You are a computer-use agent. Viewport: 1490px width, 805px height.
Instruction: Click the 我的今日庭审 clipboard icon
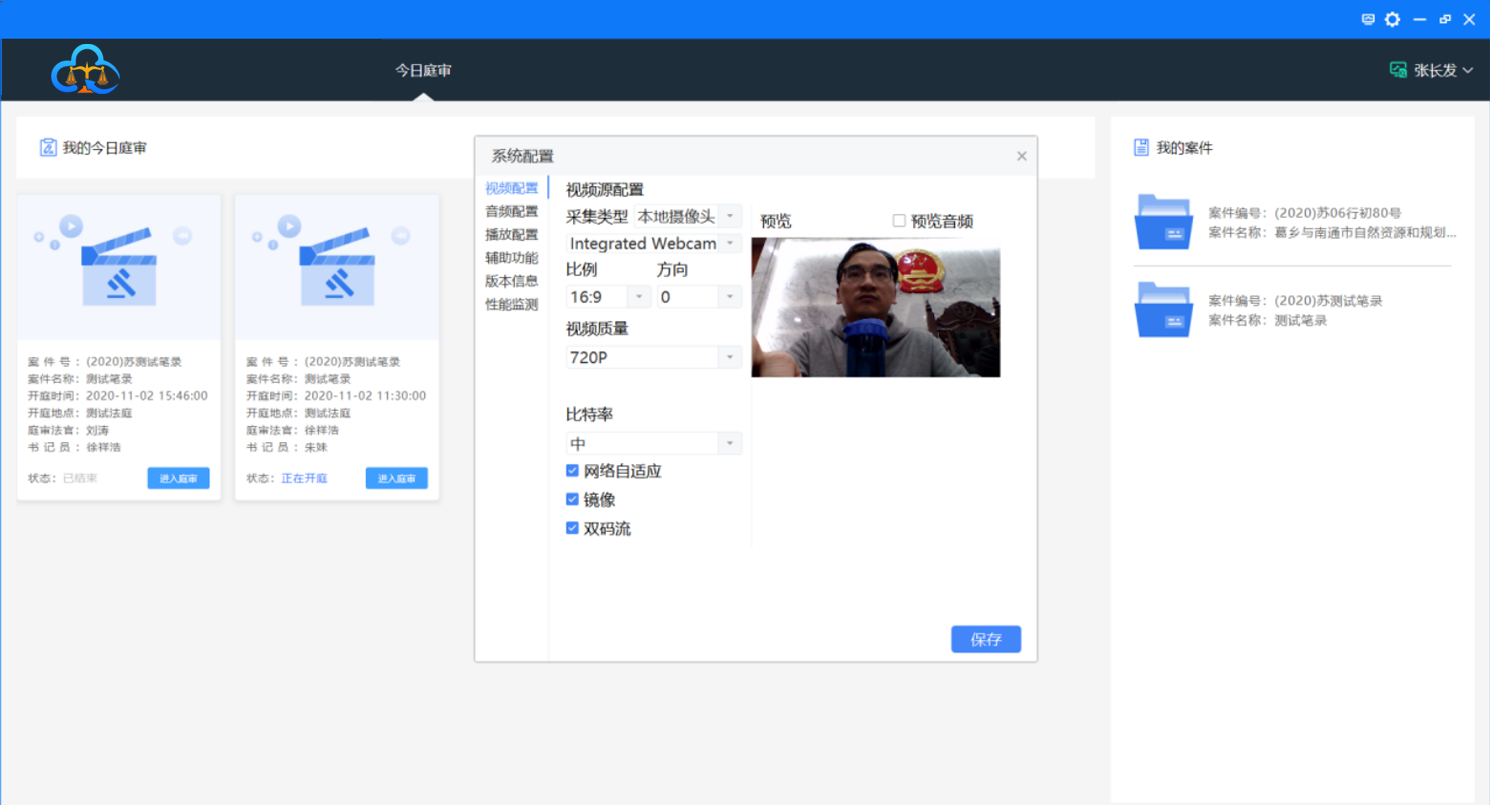point(48,148)
